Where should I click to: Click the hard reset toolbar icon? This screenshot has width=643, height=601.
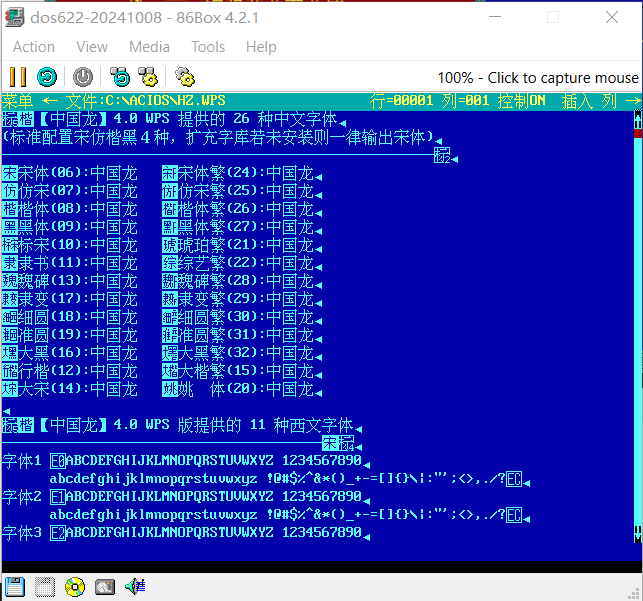[x=46, y=77]
